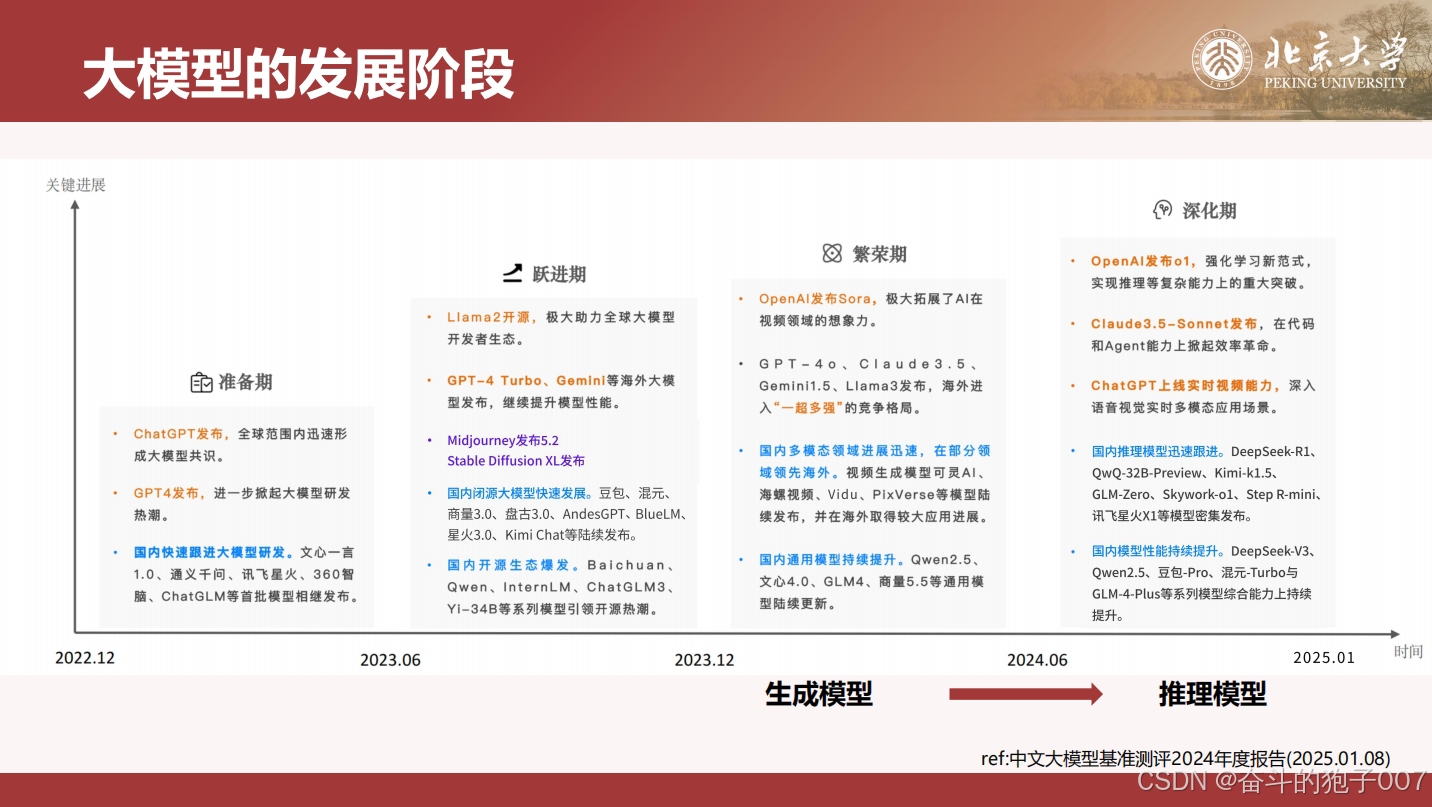Click the 推理模型 label
The height and width of the screenshot is (807, 1432).
(x=1212, y=694)
